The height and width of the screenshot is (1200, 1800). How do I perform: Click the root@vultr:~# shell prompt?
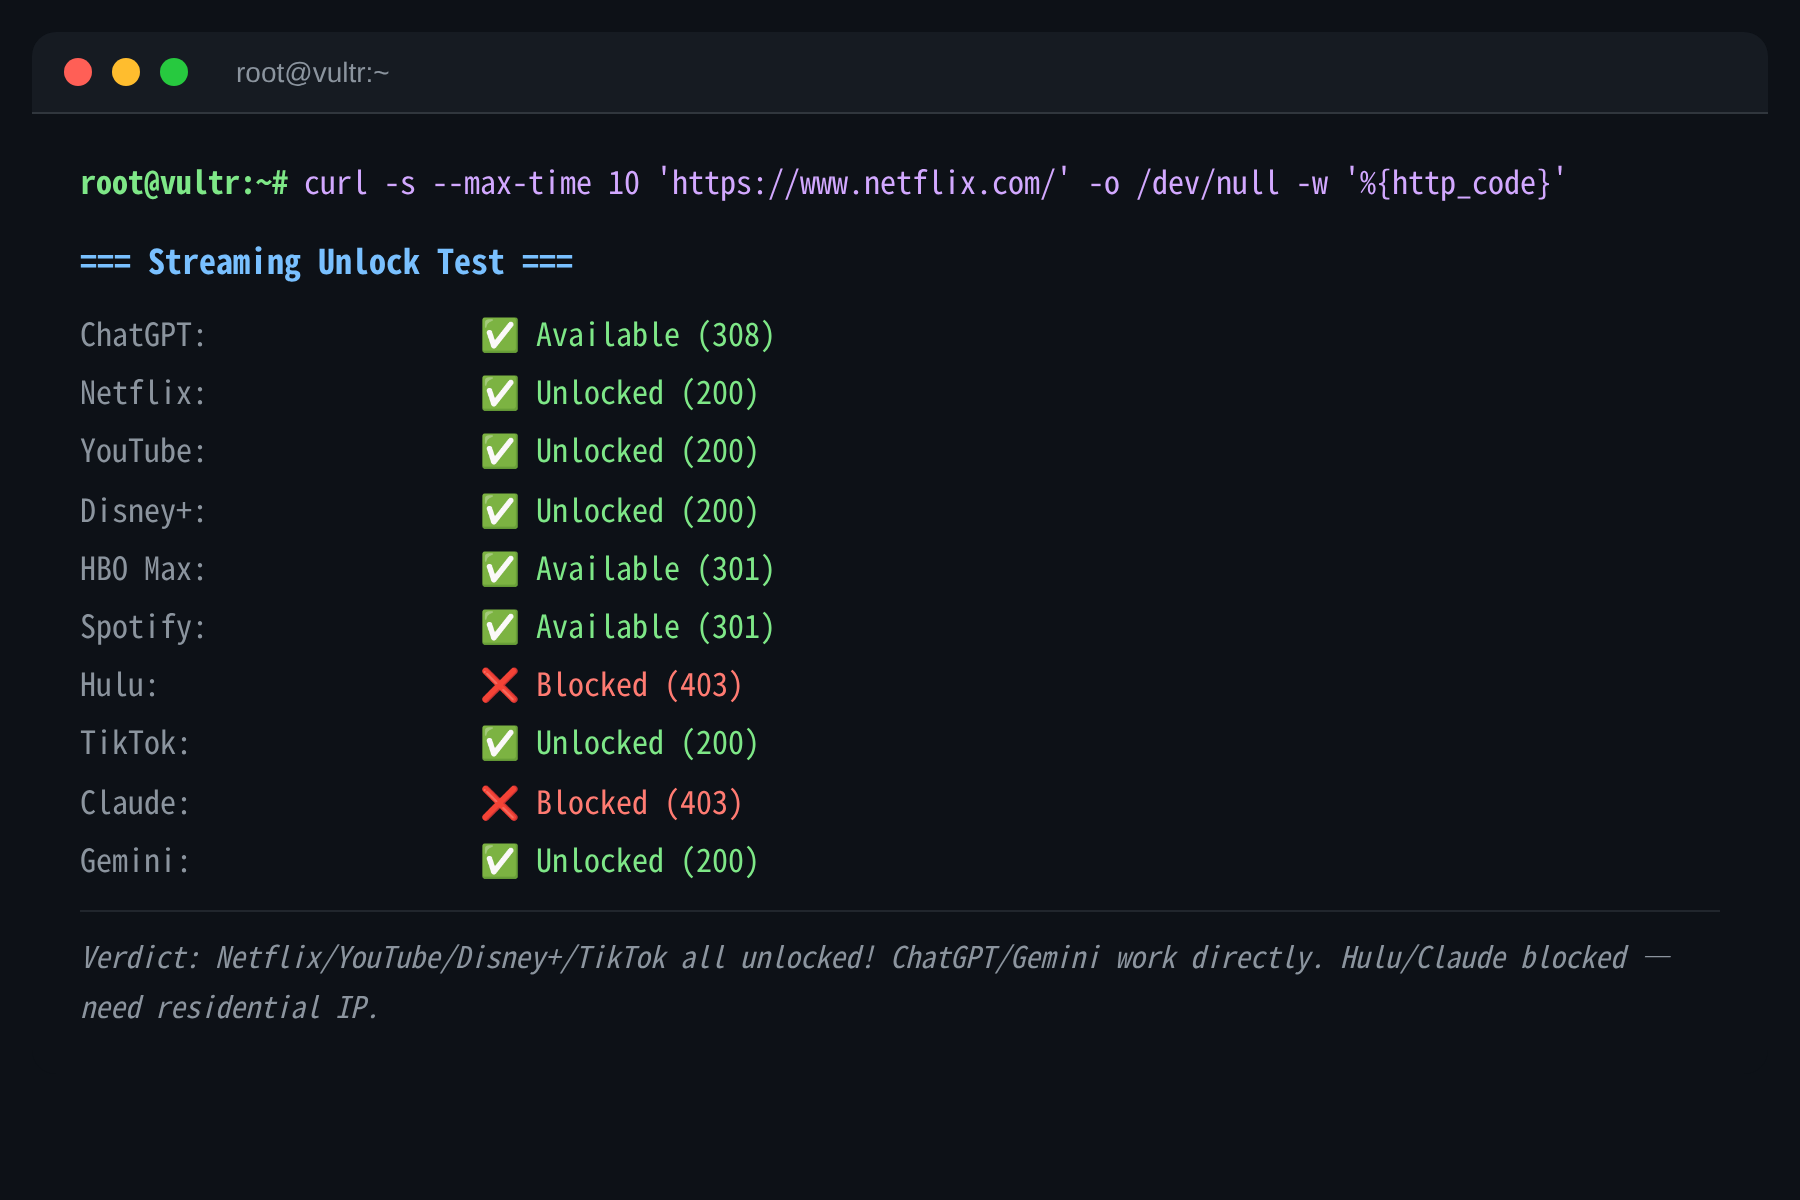pyautogui.click(x=184, y=183)
